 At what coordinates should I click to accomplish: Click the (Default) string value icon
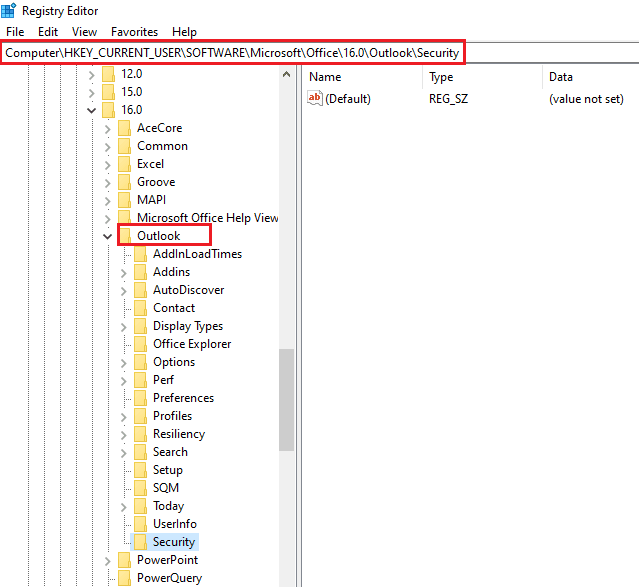[315, 98]
